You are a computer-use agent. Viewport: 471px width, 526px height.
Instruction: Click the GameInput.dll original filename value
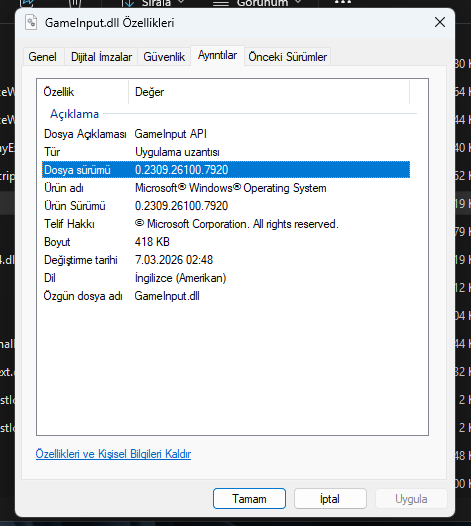tap(167, 296)
